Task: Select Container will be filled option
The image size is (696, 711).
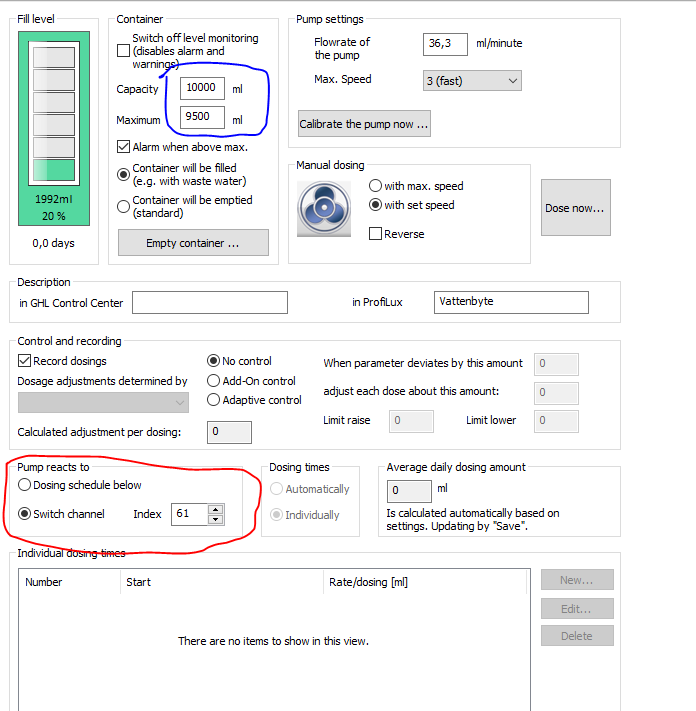Action: (x=123, y=174)
